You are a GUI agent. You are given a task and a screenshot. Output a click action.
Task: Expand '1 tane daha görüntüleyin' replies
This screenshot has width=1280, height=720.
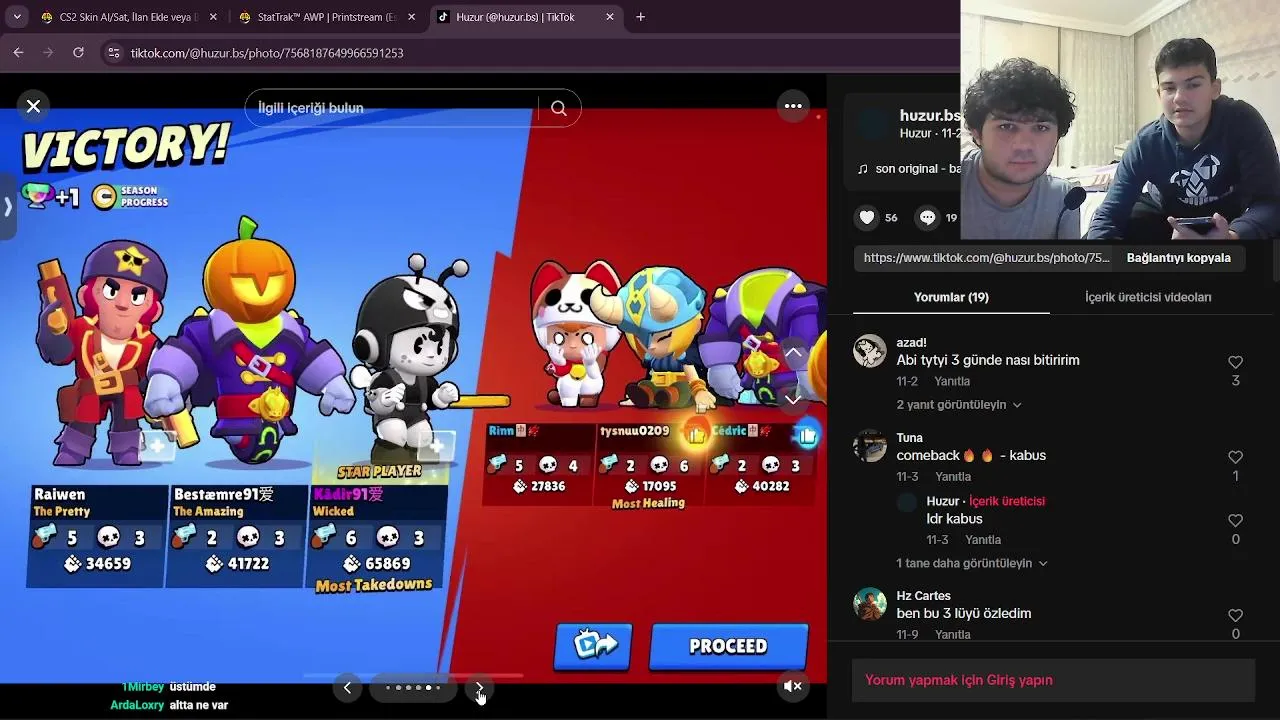click(972, 563)
